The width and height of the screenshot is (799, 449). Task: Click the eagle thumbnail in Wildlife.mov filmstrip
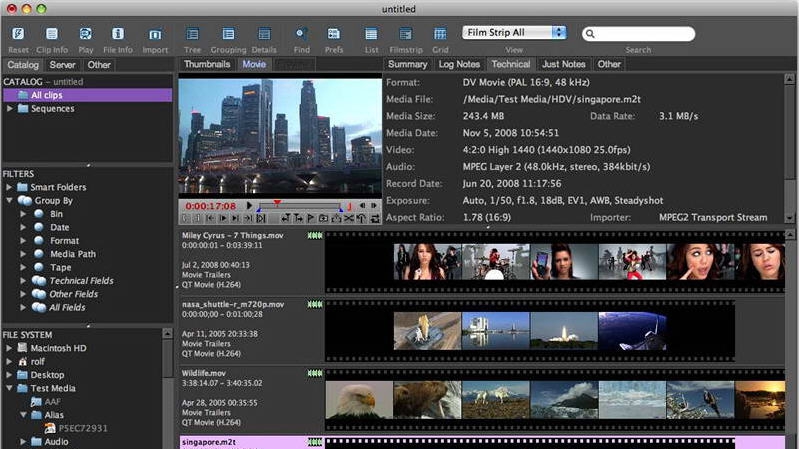(x=359, y=400)
